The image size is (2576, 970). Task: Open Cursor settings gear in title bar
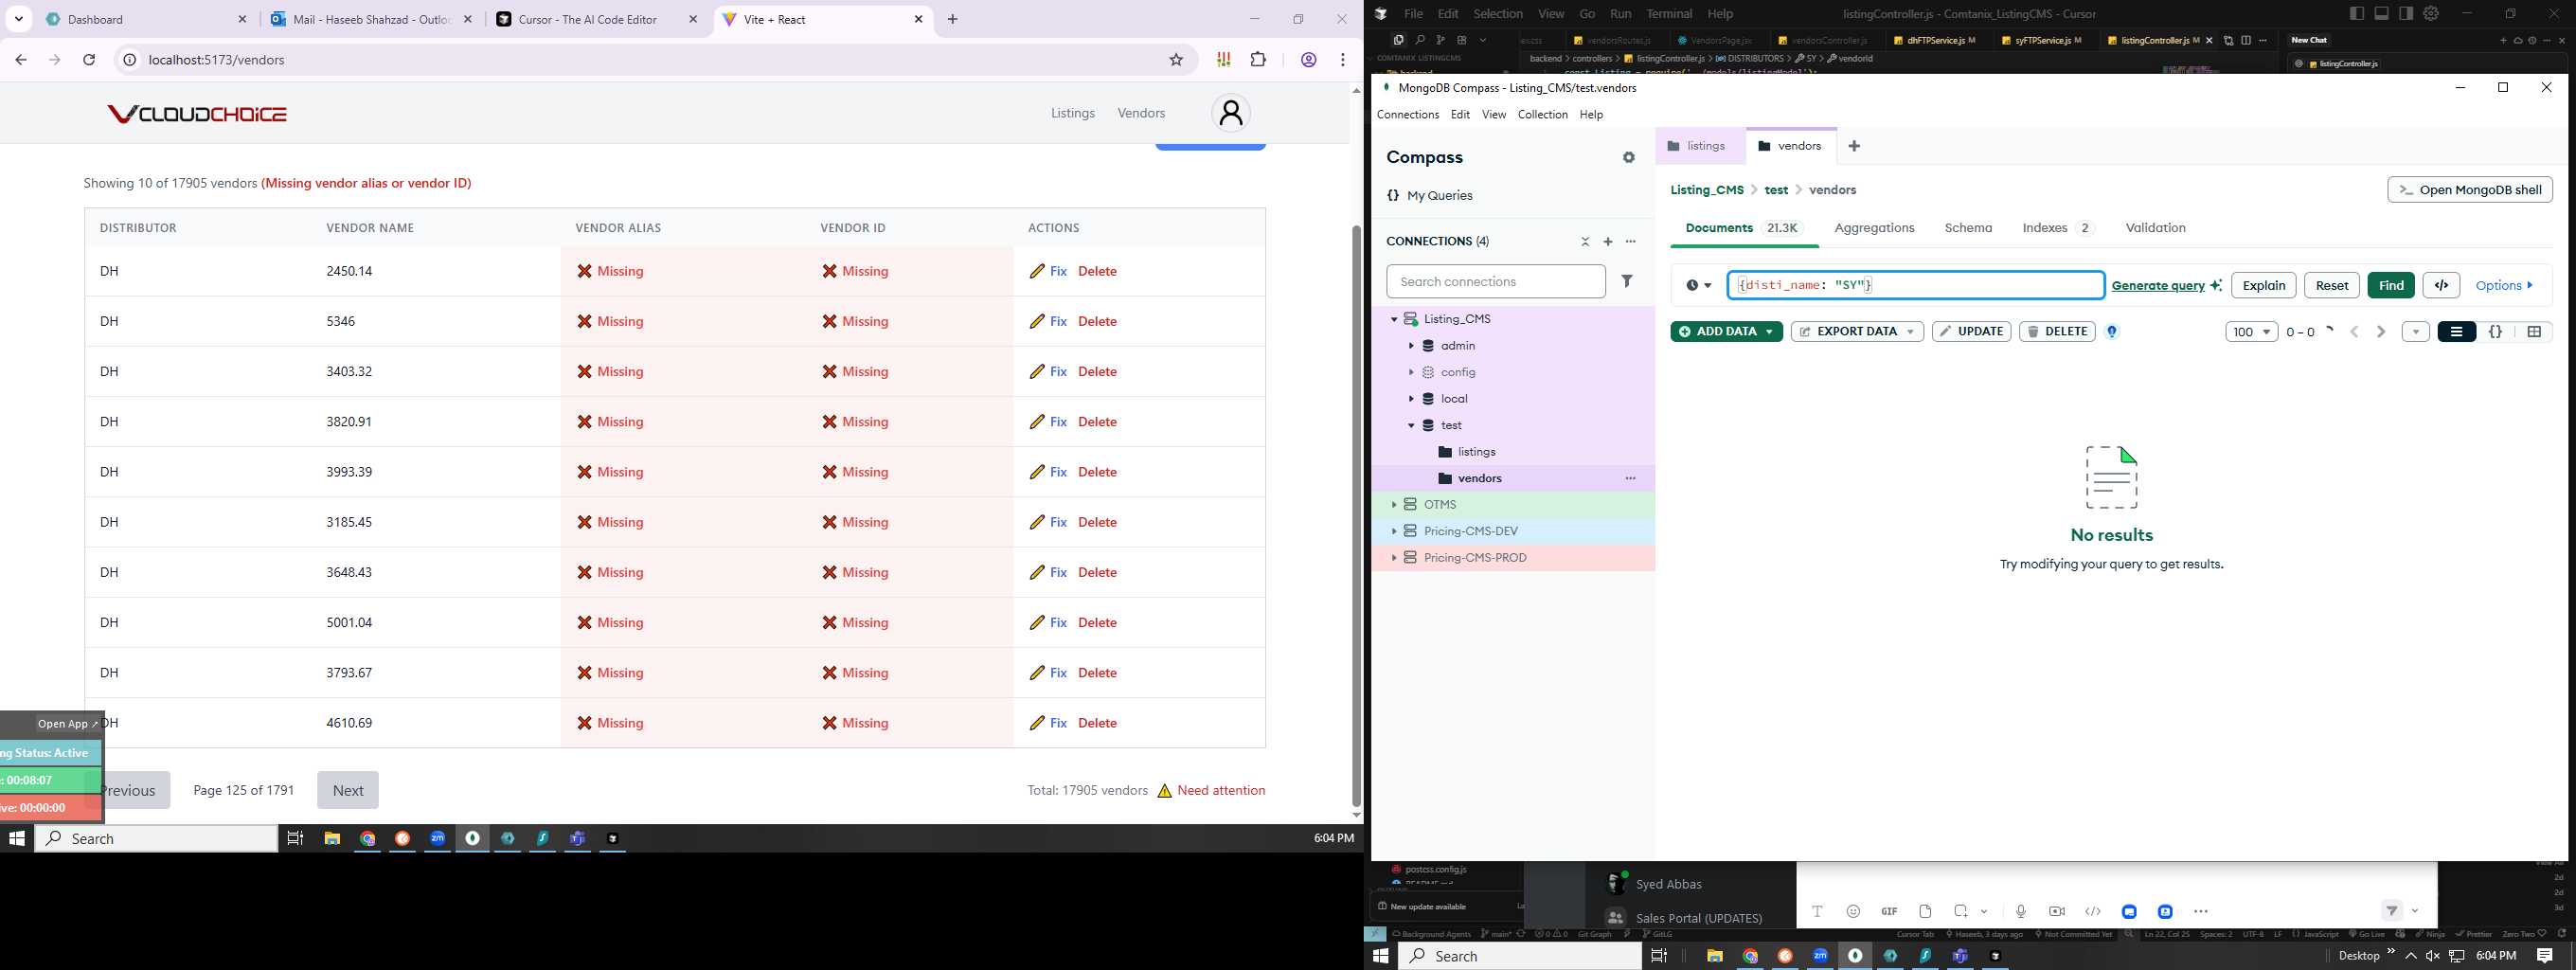(x=2431, y=13)
